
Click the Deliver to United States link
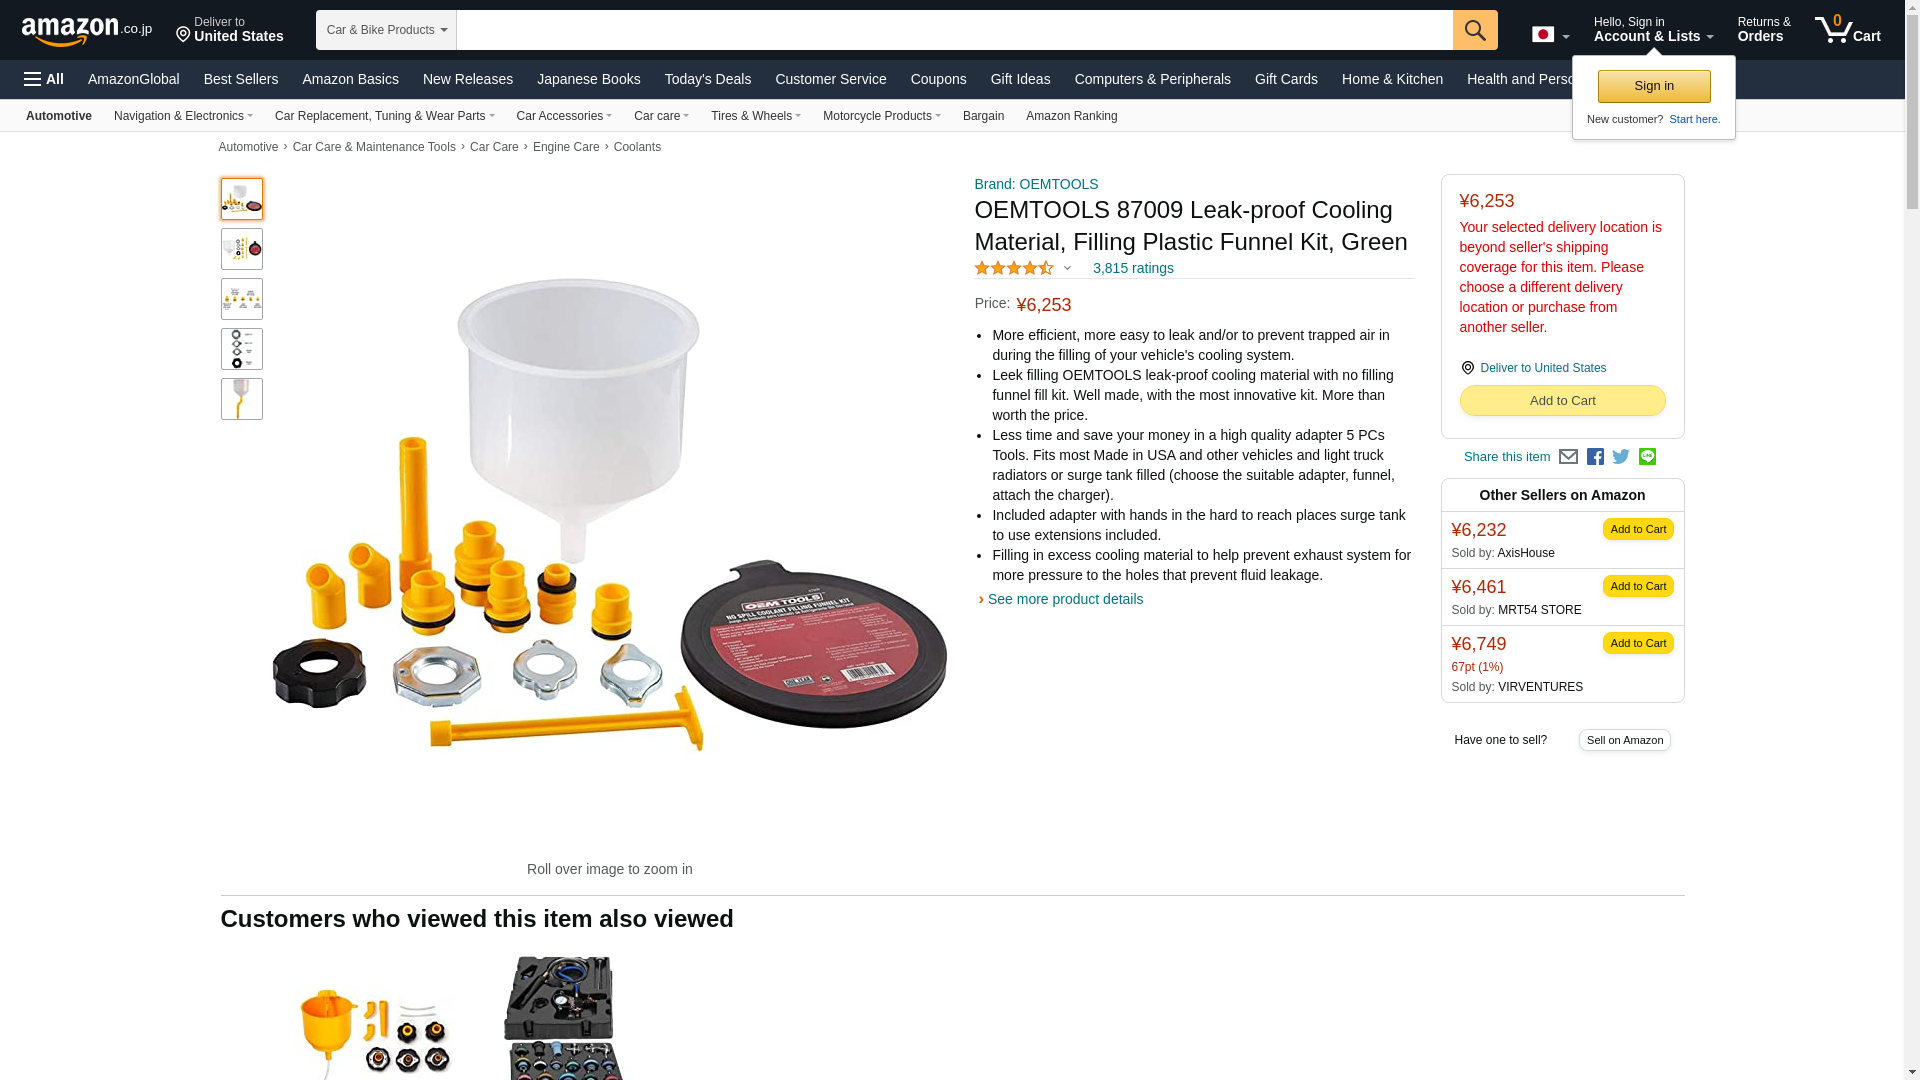click(1543, 368)
